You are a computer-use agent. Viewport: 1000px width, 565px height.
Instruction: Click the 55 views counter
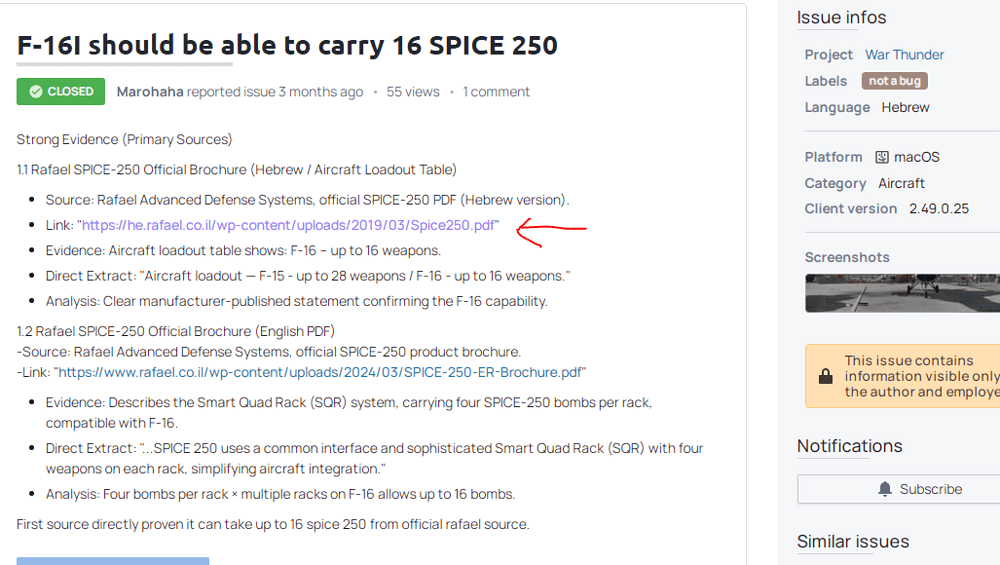click(x=413, y=92)
